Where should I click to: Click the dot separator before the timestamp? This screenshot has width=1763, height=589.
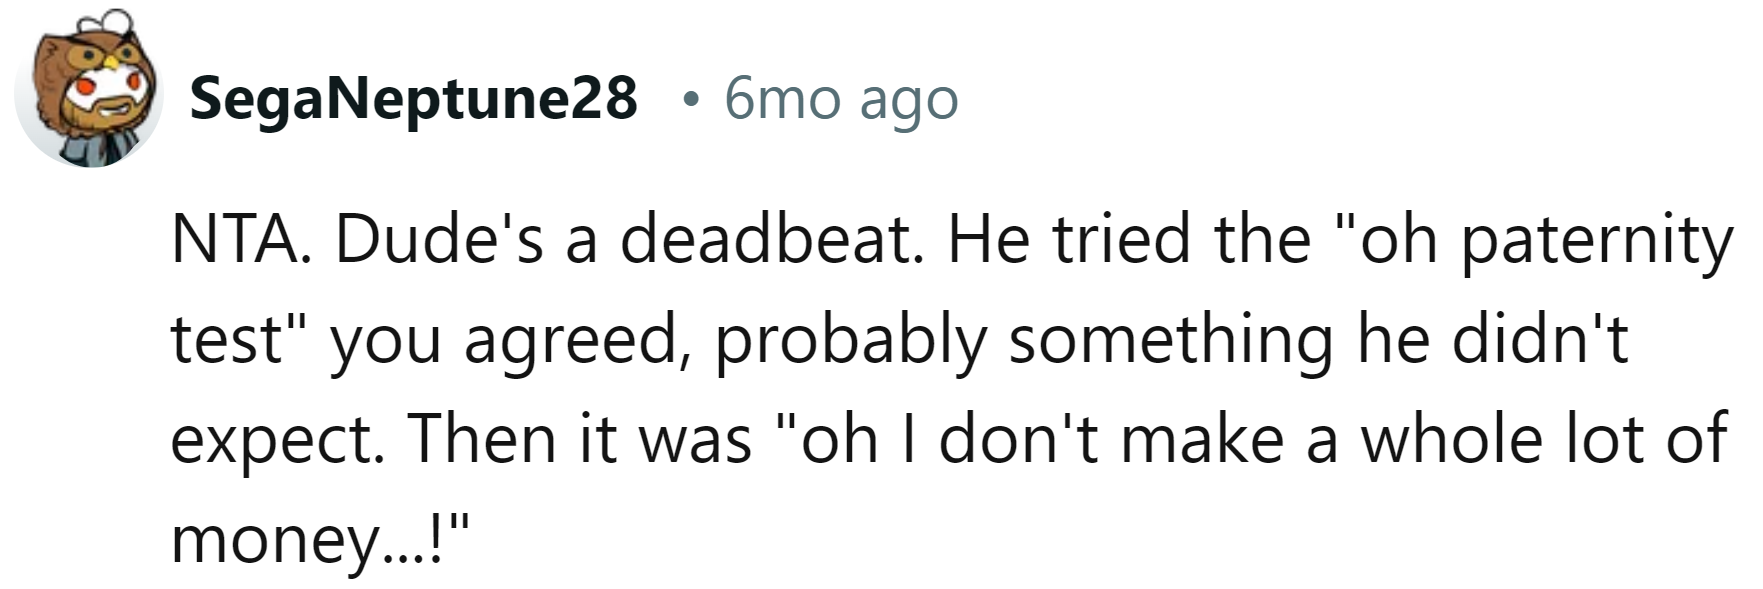point(687,99)
